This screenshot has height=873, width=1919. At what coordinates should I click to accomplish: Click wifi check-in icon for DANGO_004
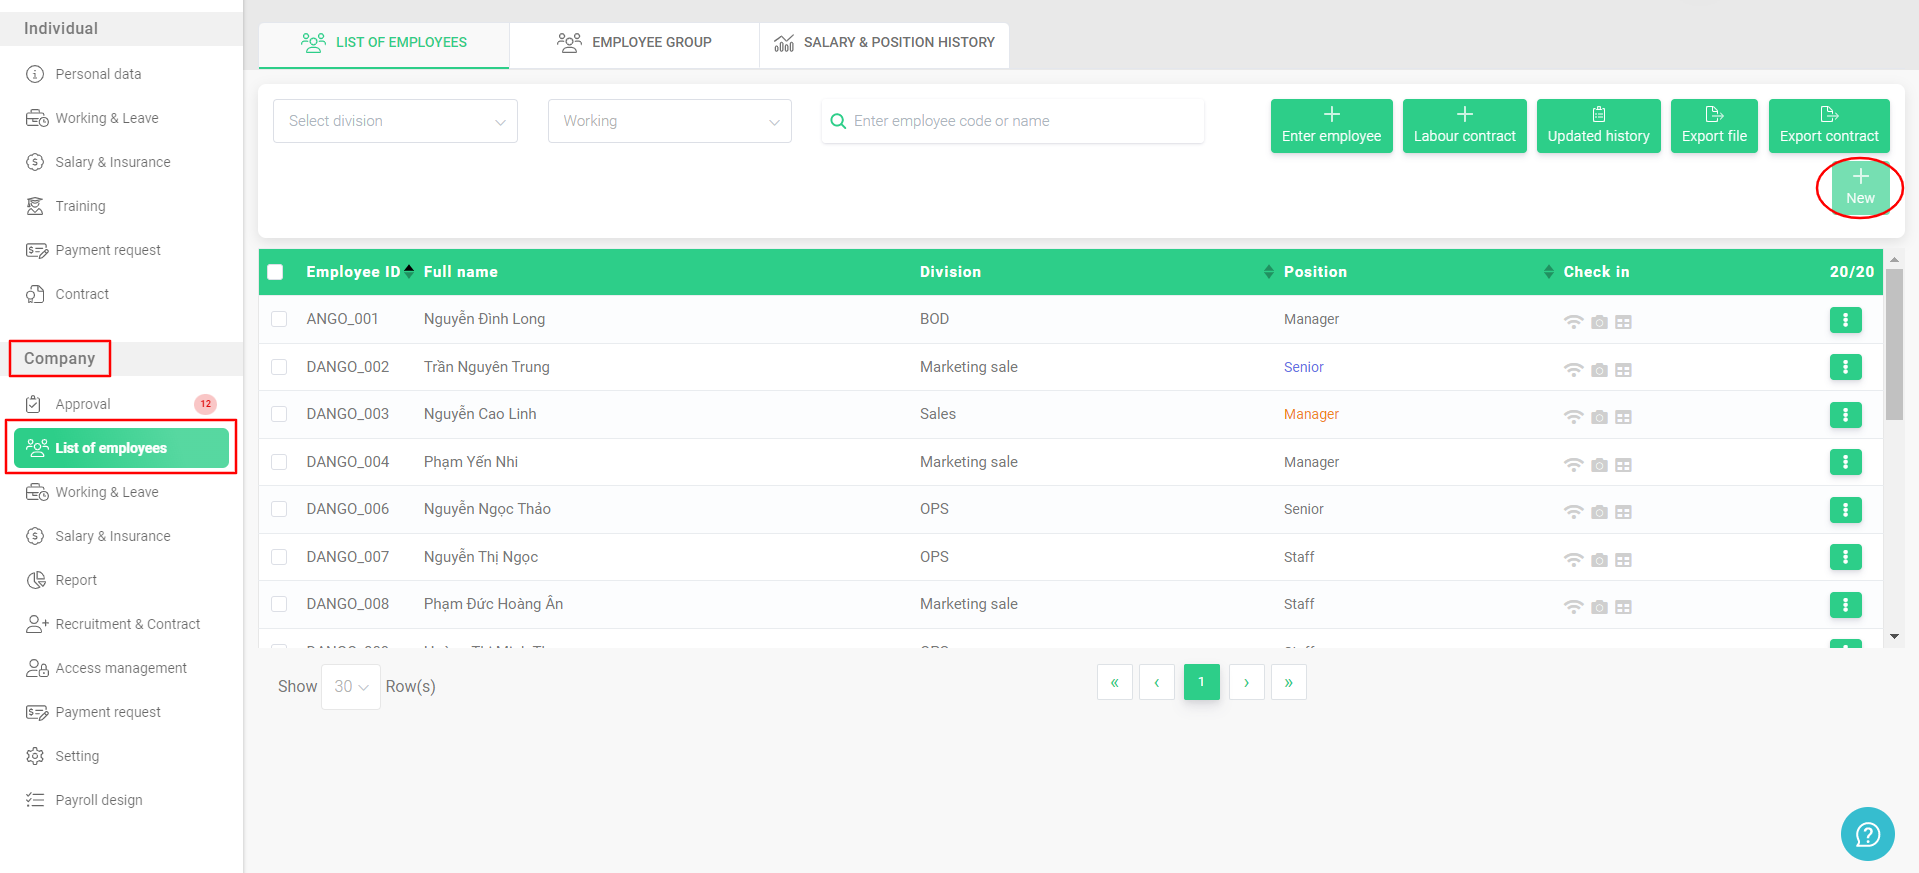pos(1573,465)
